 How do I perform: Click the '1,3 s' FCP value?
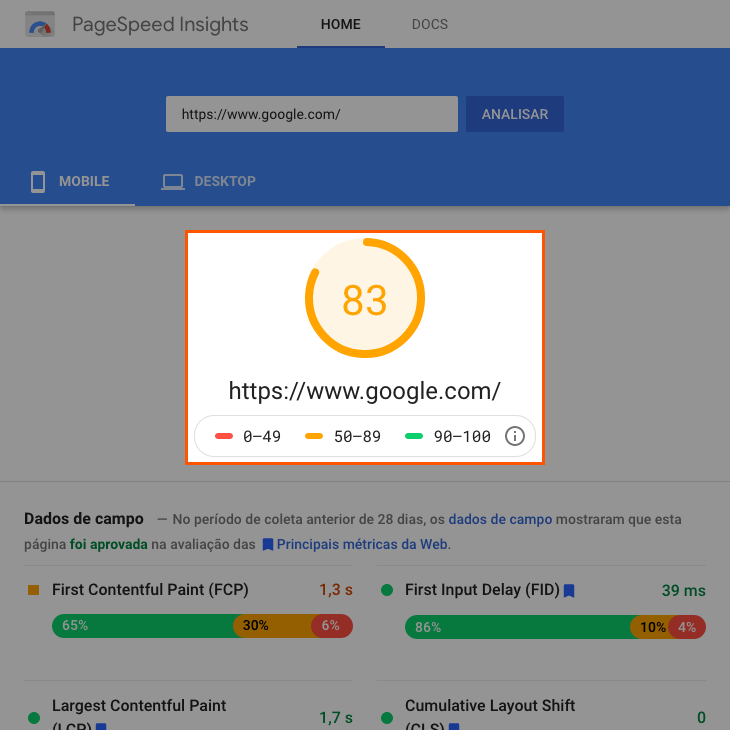336,590
